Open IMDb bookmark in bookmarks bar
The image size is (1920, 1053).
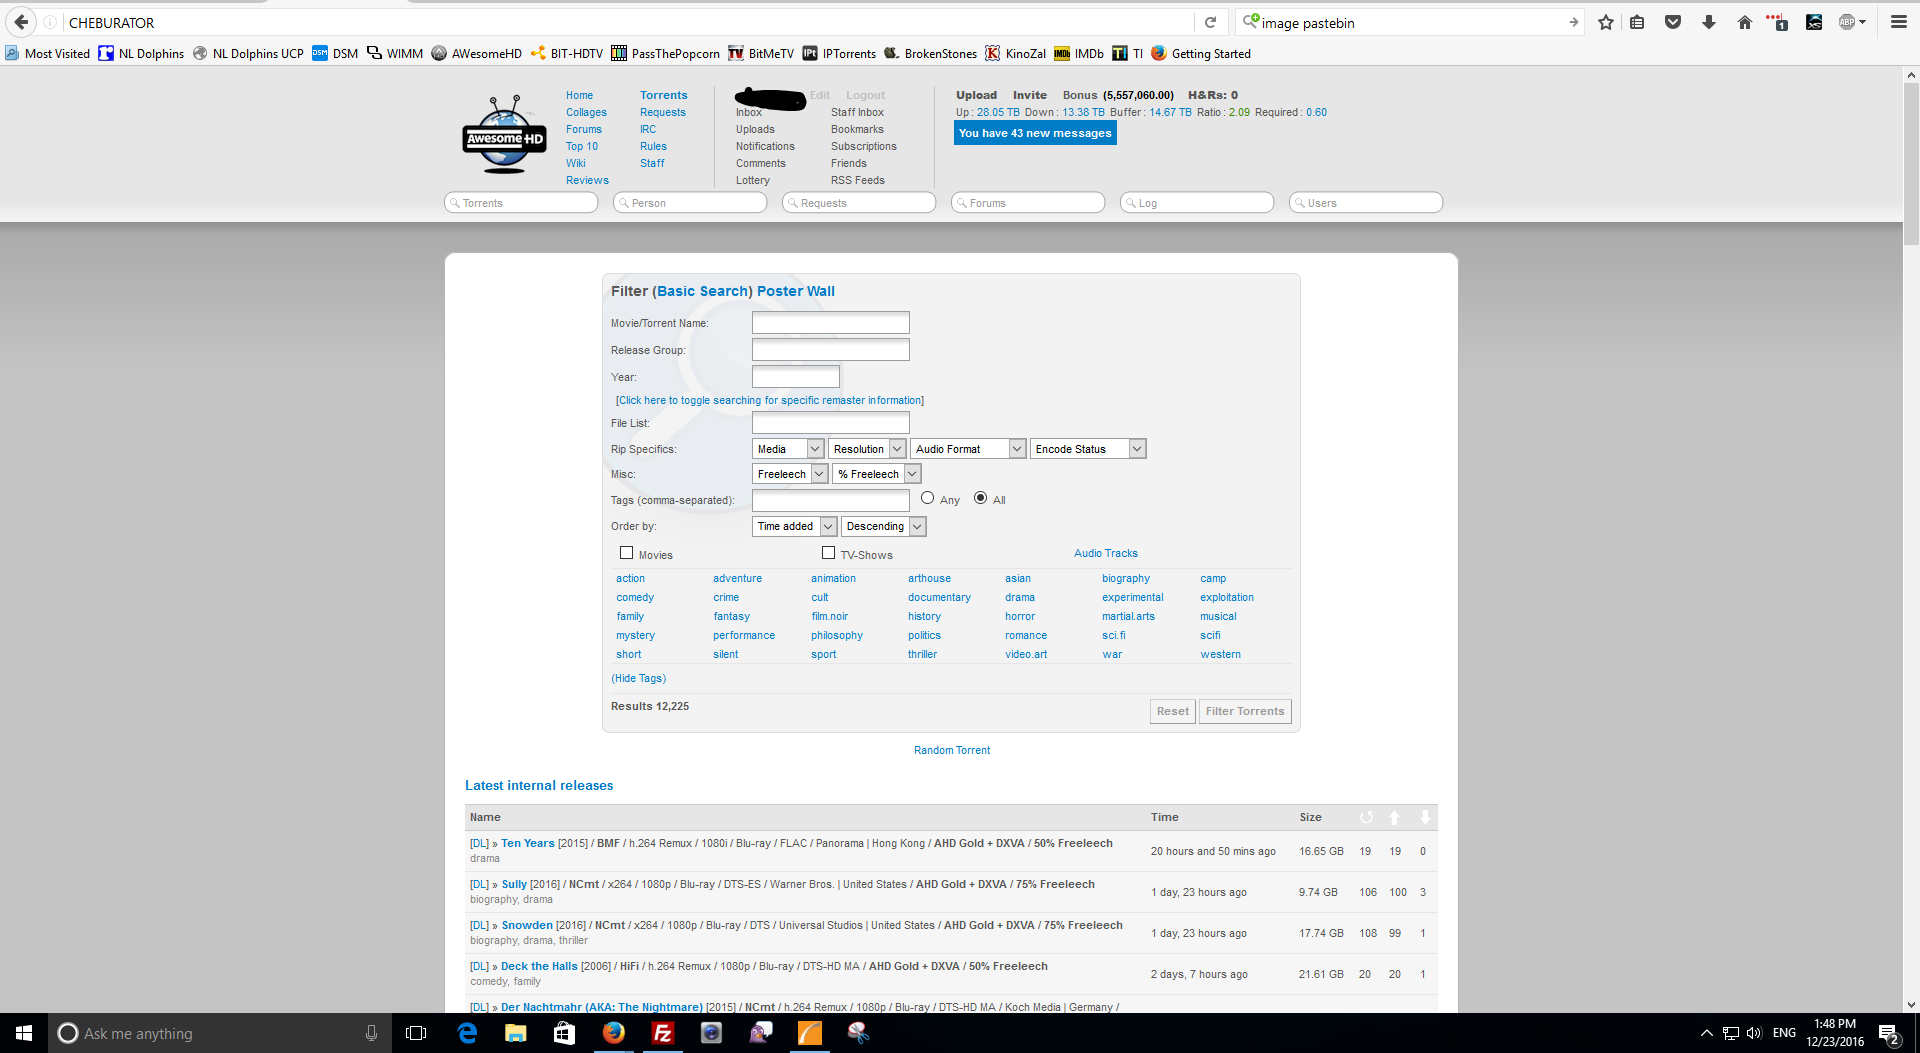point(1079,54)
